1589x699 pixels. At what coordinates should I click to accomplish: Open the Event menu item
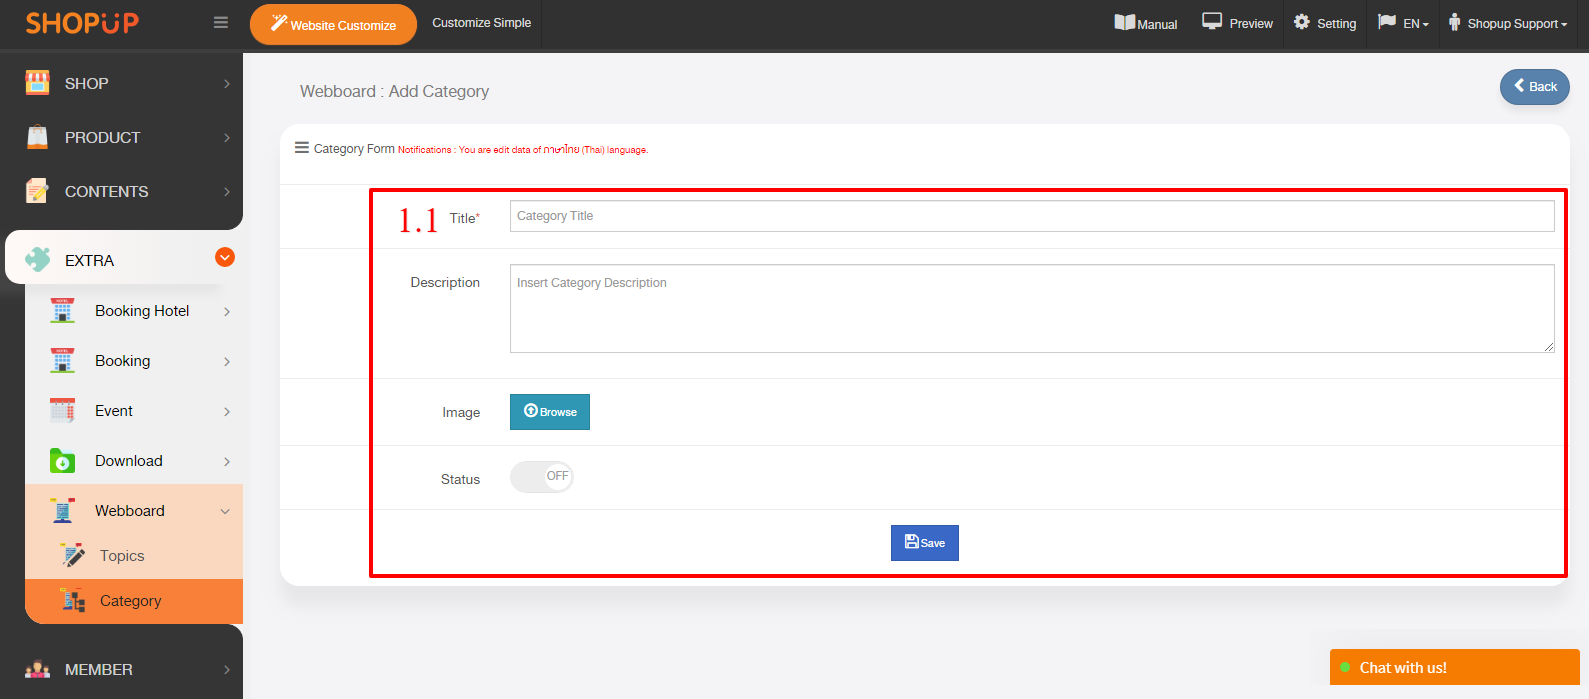click(134, 411)
